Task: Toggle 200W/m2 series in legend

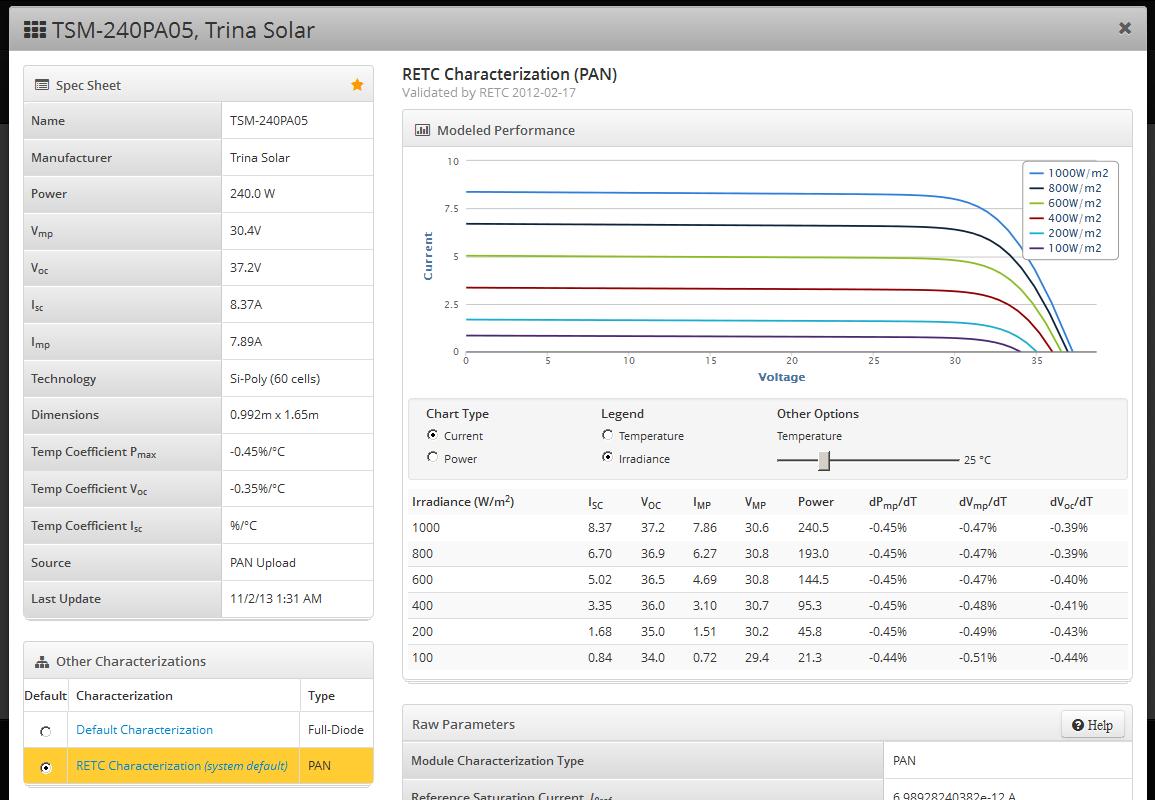Action: click(1066, 233)
